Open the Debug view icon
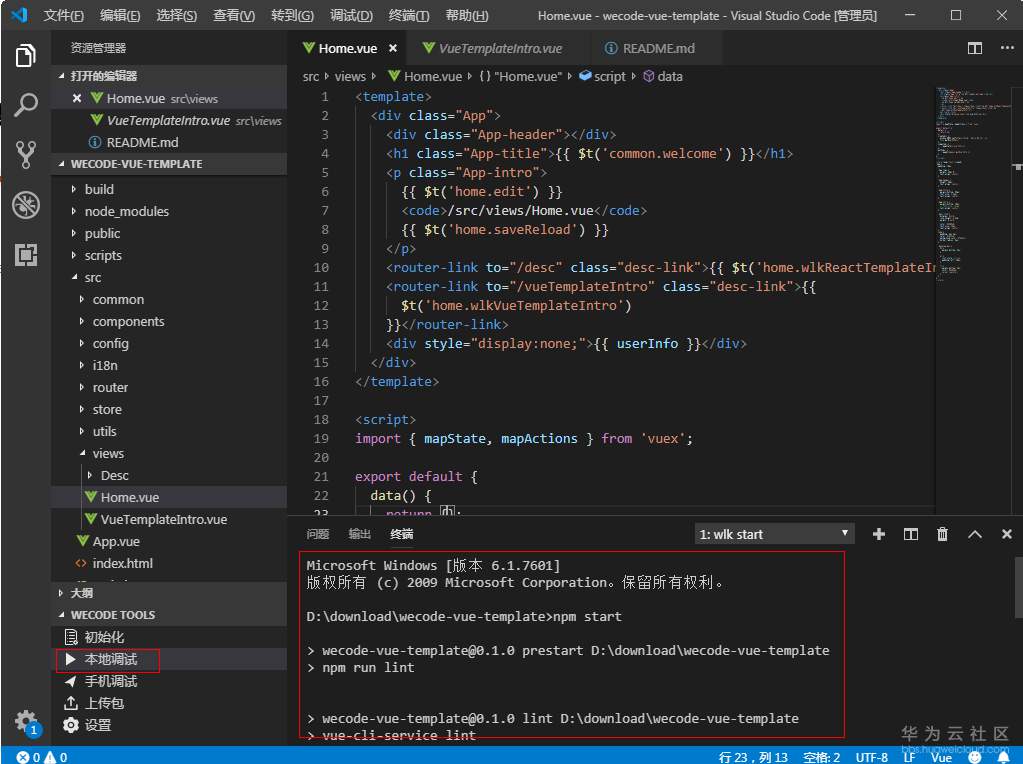1023x764 pixels. point(26,205)
